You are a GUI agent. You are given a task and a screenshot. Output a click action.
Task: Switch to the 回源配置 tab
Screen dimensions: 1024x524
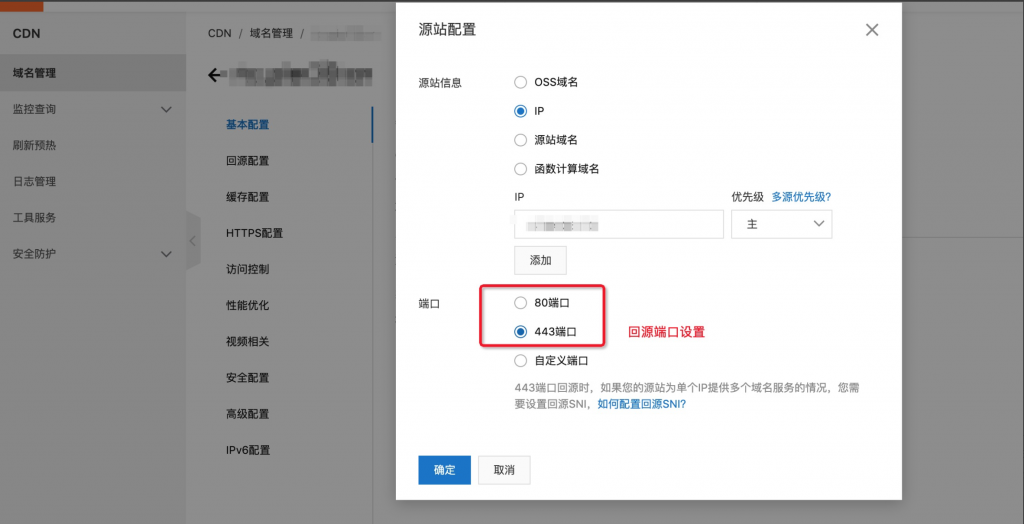248,161
